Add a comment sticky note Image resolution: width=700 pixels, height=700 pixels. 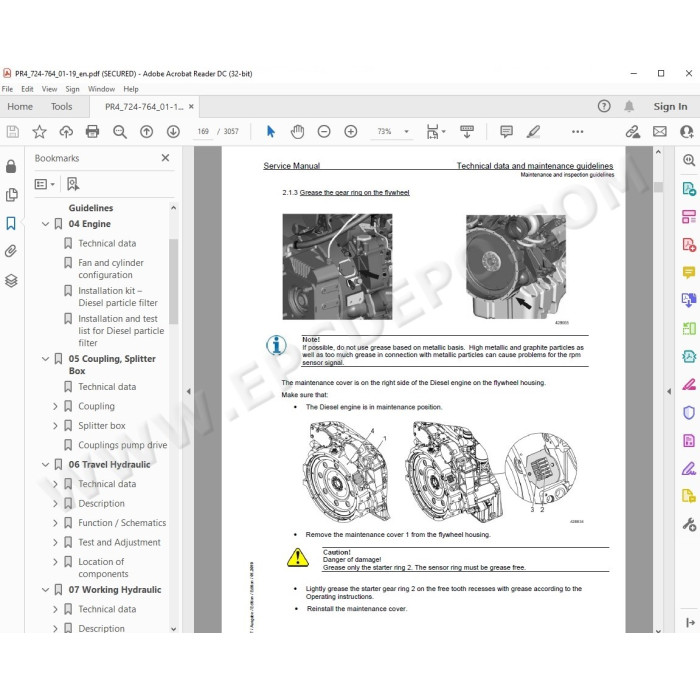tap(506, 132)
